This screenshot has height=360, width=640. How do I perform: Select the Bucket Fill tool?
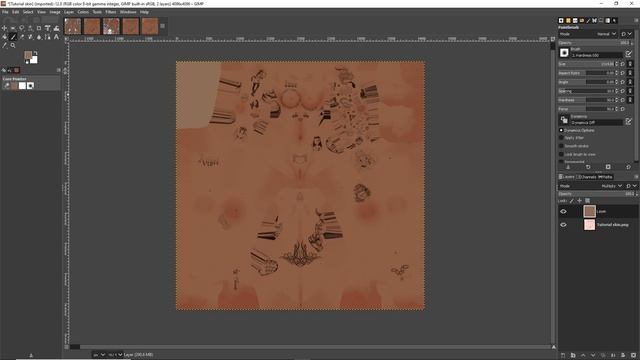point(4,37)
